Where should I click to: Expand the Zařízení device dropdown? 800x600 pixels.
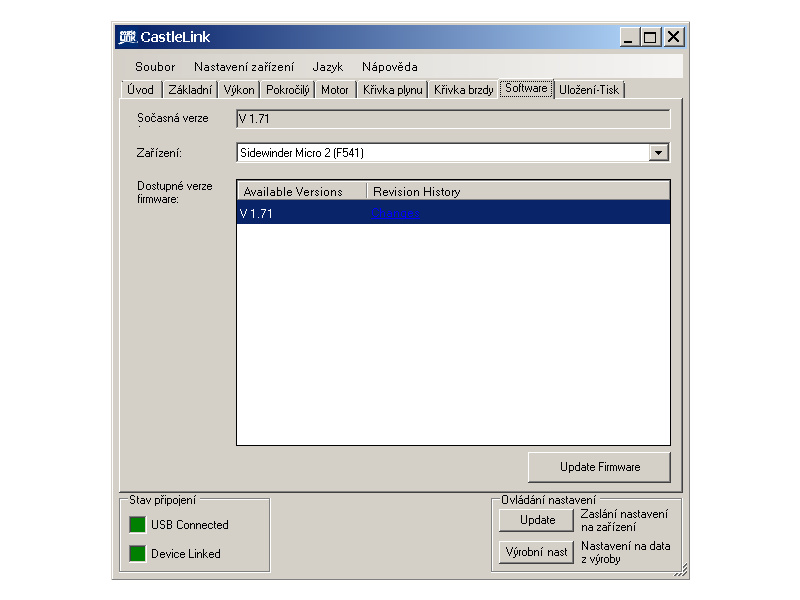click(658, 153)
